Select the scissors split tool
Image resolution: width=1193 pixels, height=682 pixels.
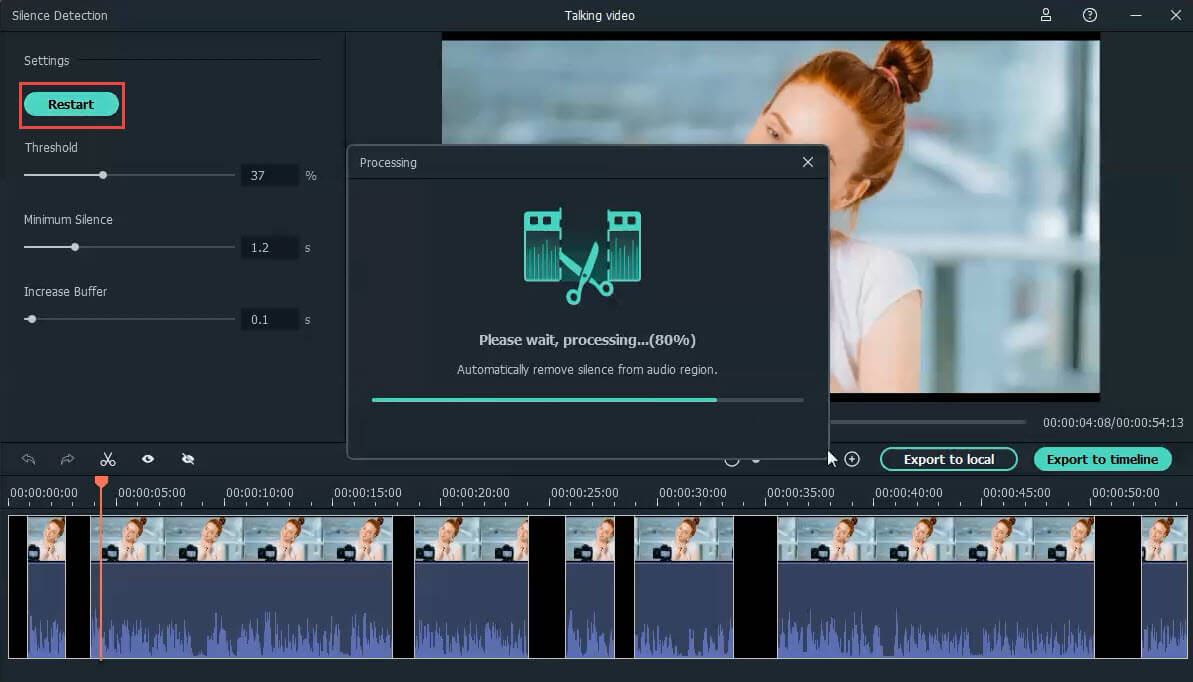click(x=108, y=459)
